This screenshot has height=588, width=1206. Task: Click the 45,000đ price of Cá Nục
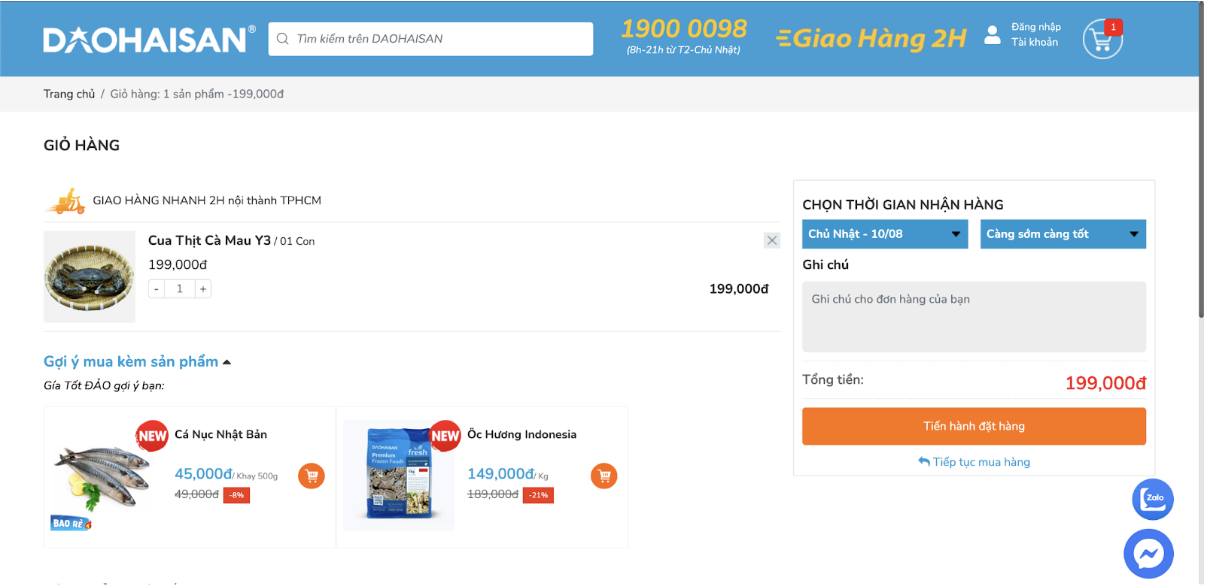pyautogui.click(x=203, y=474)
